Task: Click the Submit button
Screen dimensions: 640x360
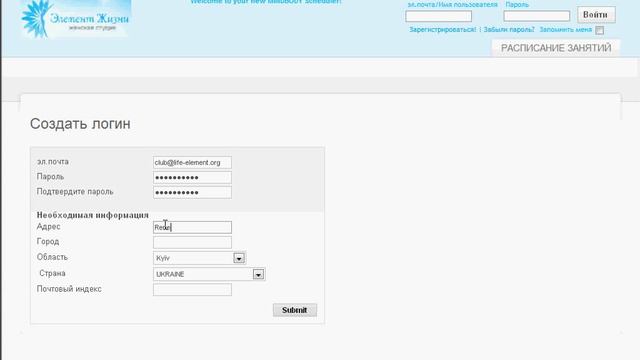Action: (x=295, y=310)
